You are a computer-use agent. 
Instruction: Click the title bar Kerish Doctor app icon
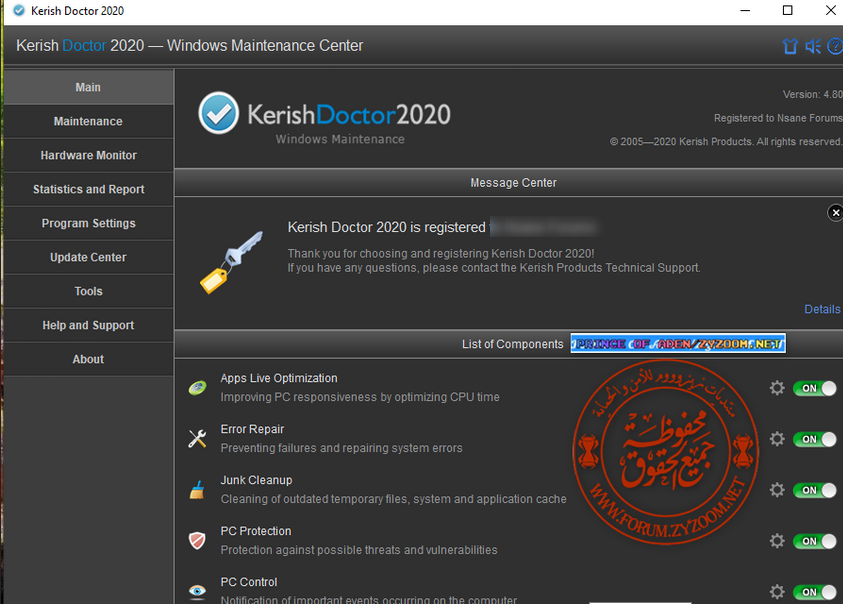coord(19,11)
